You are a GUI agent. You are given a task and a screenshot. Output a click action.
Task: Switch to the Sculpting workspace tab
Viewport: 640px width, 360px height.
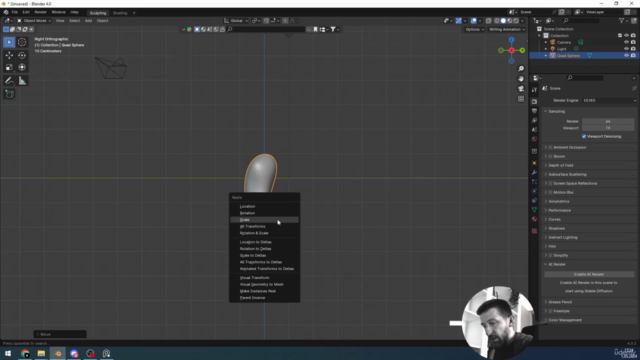(x=98, y=13)
